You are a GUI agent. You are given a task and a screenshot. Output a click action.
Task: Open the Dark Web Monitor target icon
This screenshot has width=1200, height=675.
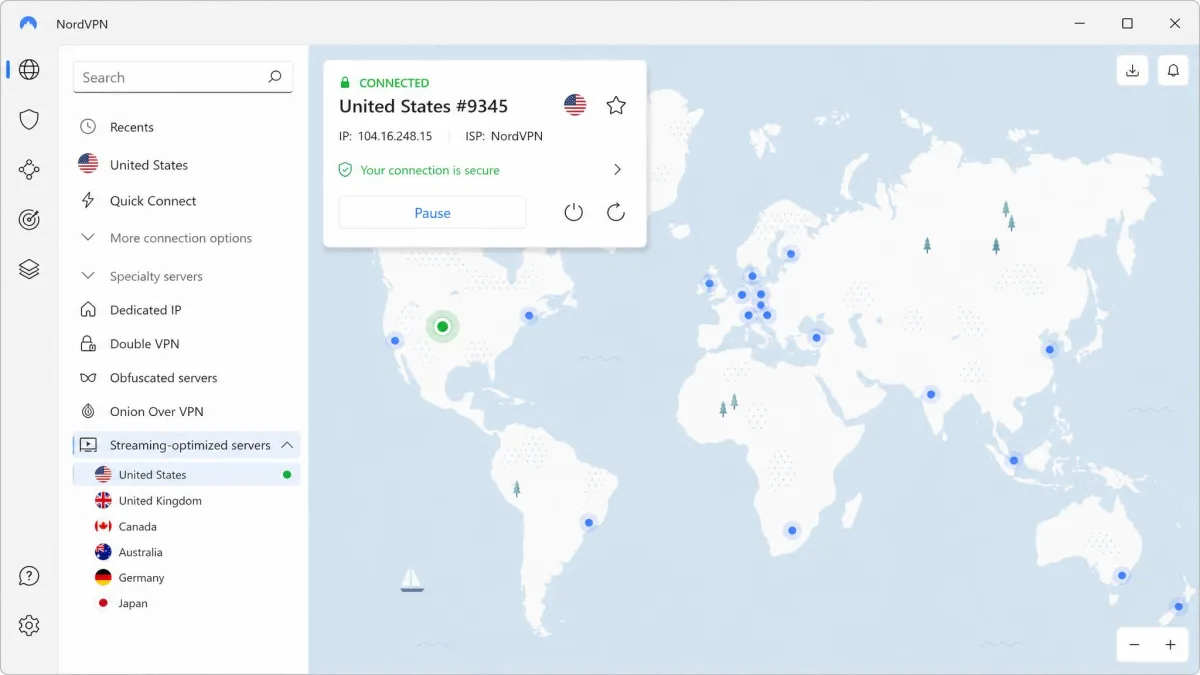(29, 220)
